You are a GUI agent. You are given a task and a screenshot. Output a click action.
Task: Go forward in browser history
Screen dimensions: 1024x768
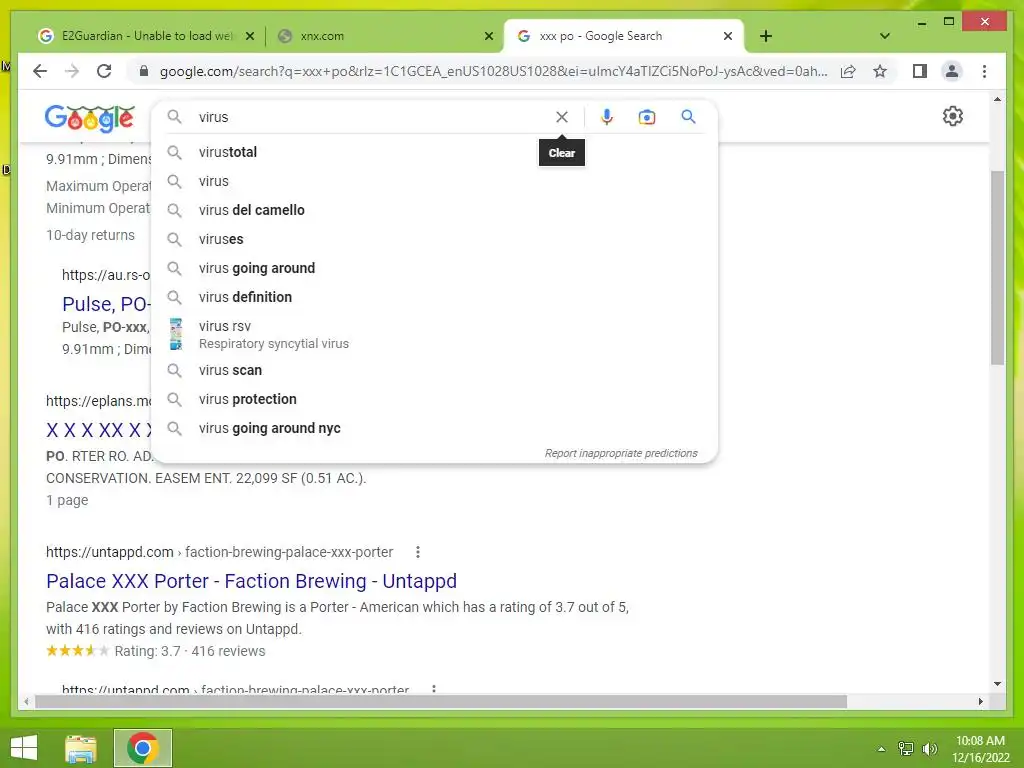[x=72, y=71]
